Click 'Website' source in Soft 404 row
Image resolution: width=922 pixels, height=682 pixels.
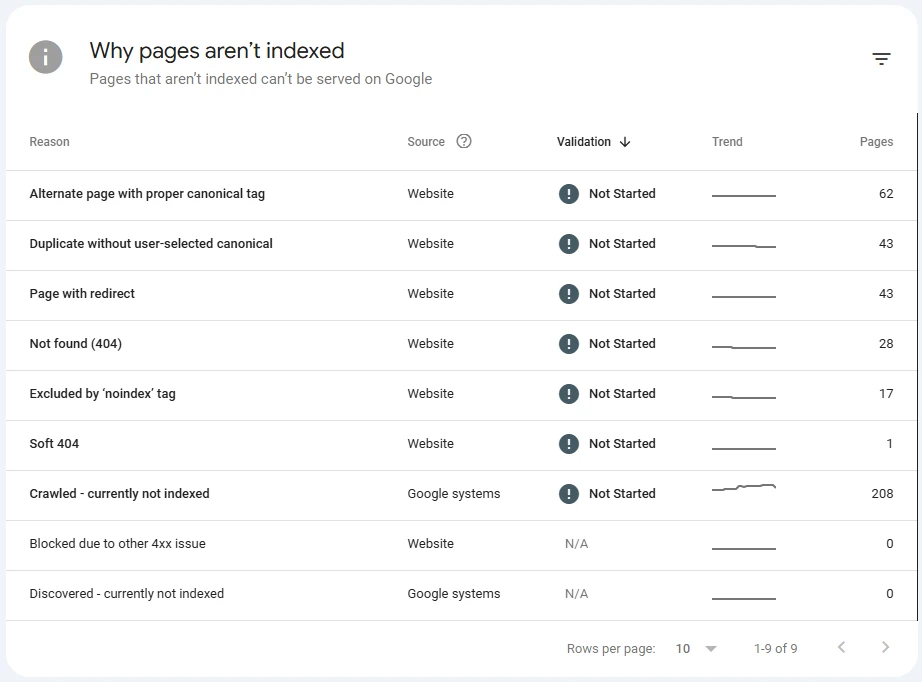click(x=430, y=443)
